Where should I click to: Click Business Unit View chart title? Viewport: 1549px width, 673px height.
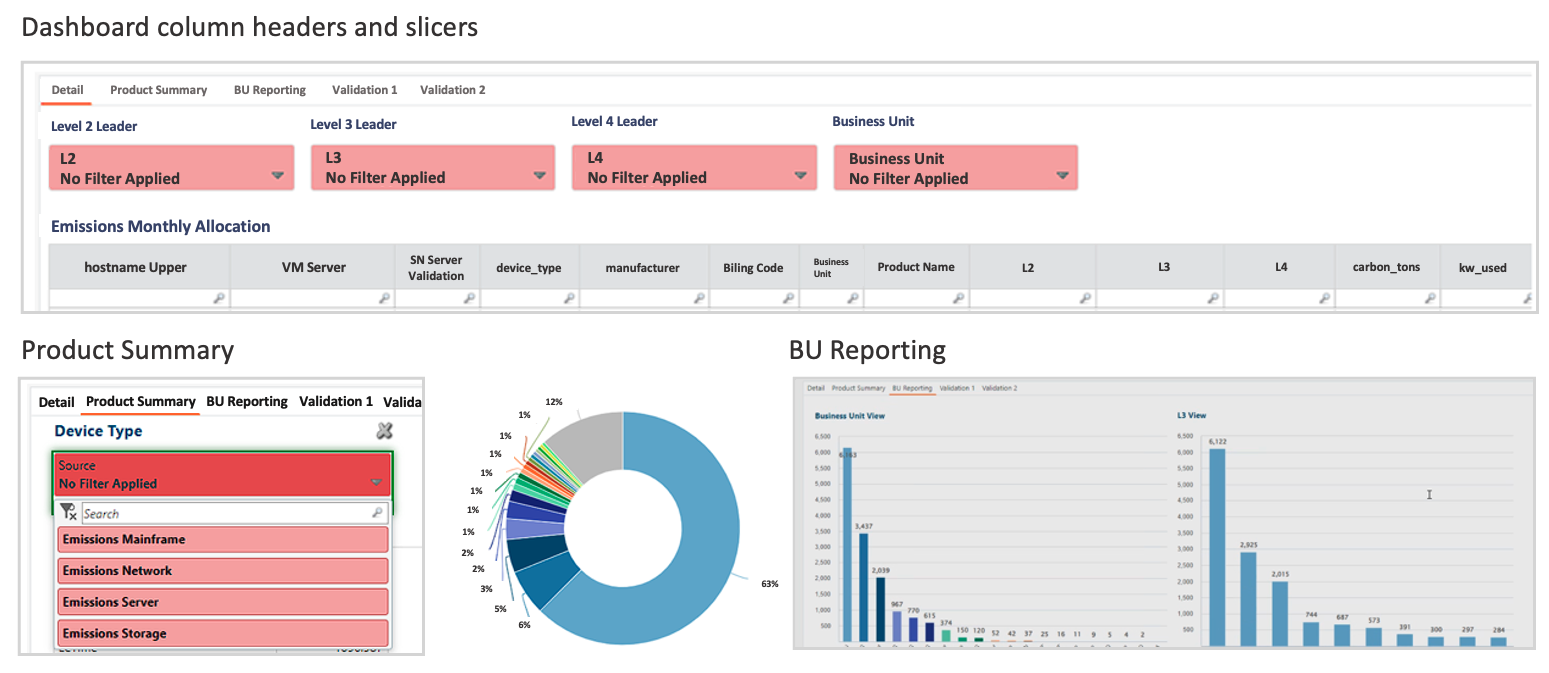(x=850, y=415)
